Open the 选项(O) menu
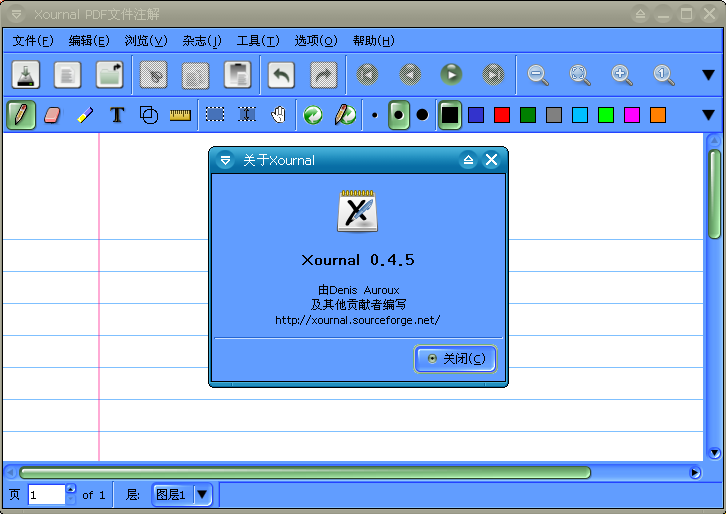Viewport: 726px width, 514px height. click(x=316, y=41)
